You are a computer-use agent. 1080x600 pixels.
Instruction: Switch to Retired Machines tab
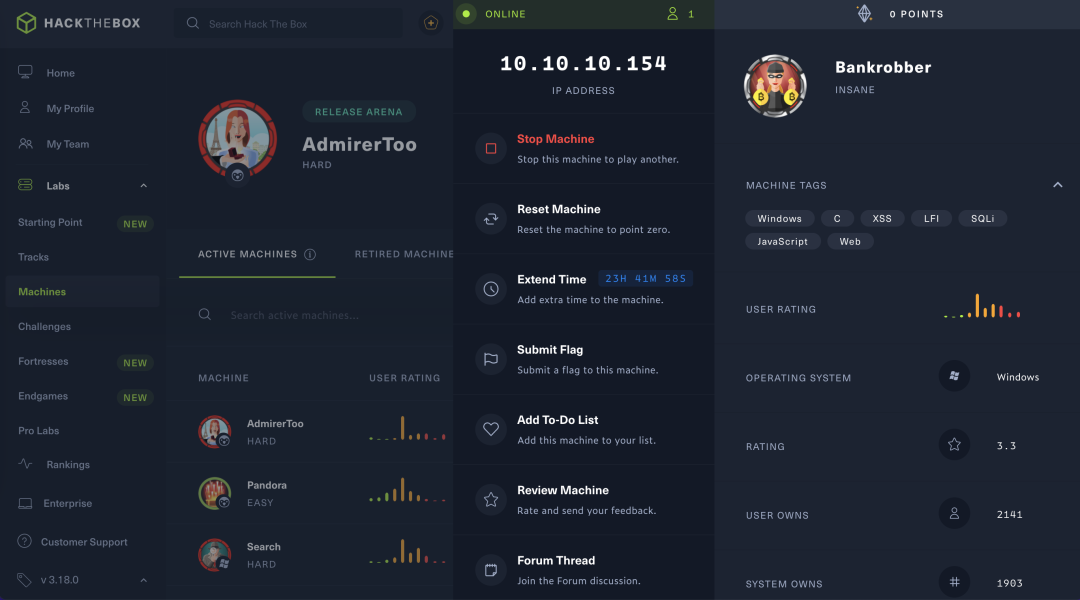404,254
